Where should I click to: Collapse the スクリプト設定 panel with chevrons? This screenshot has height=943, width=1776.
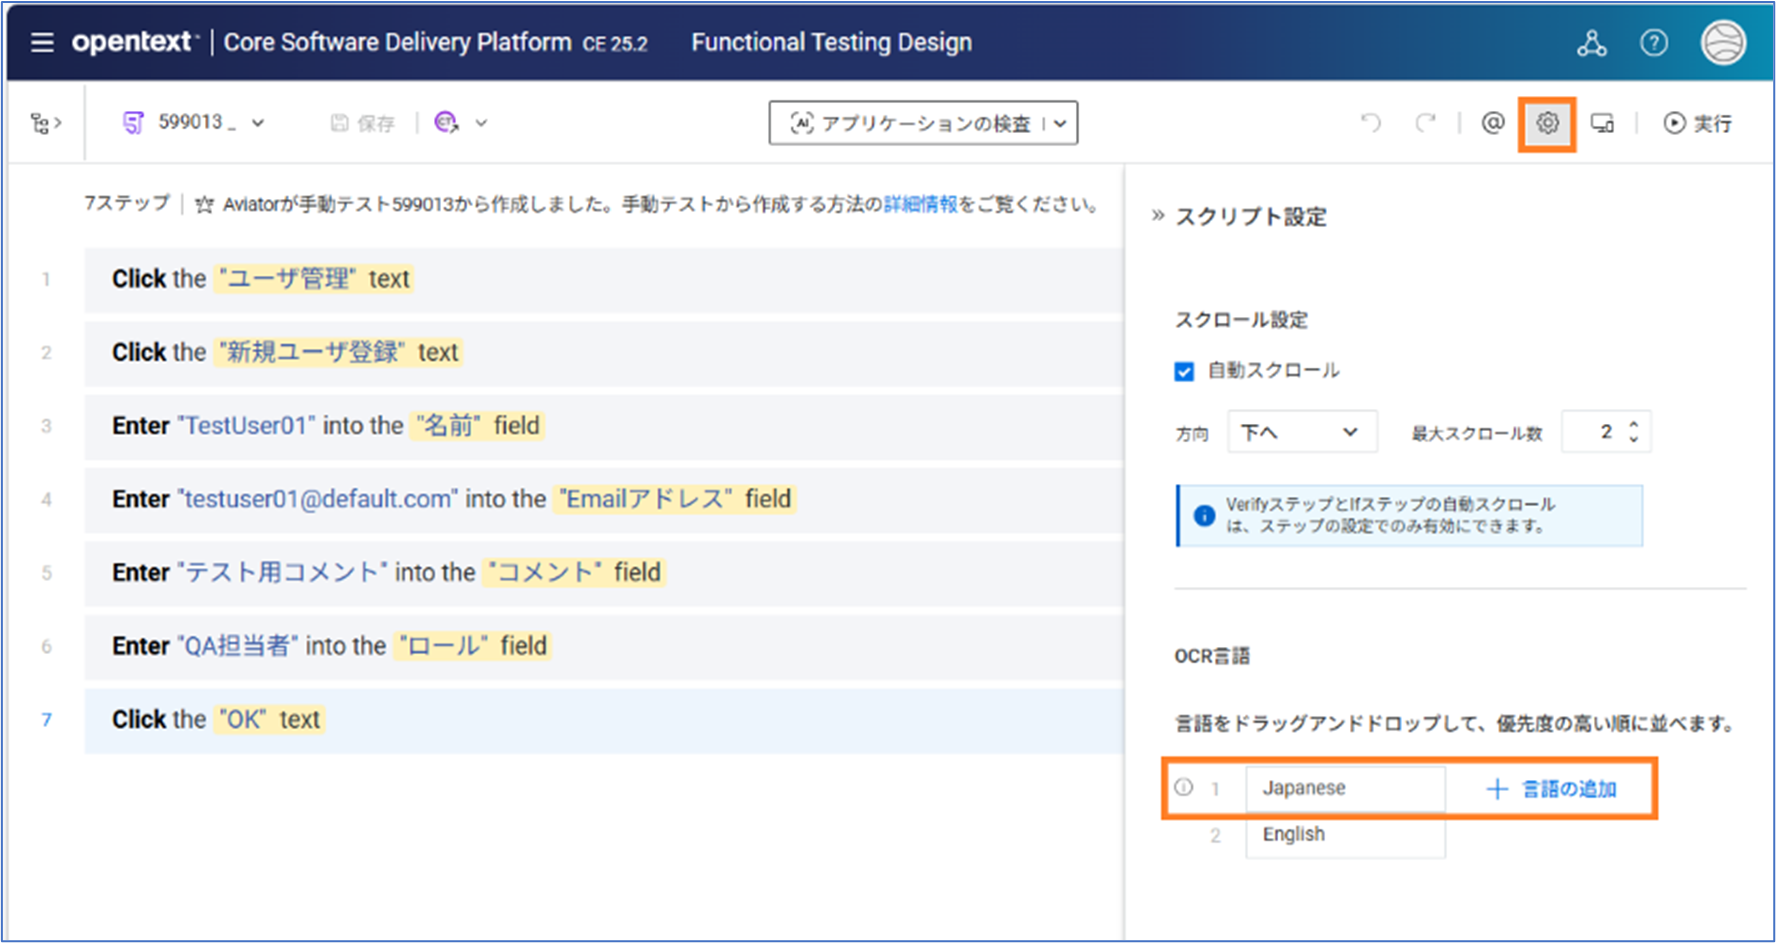(1158, 216)
